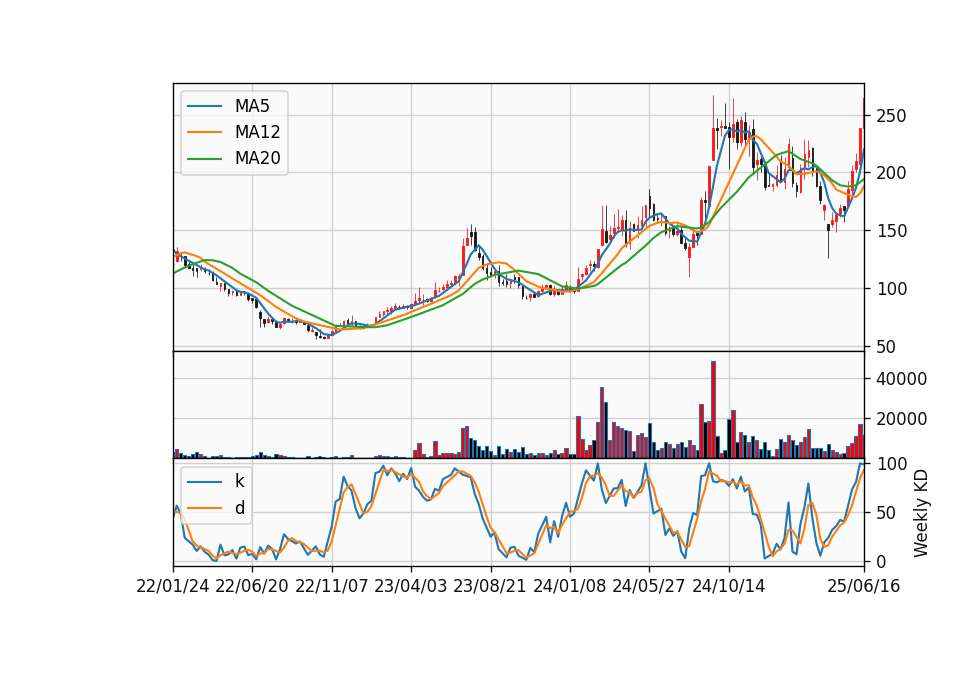Click the 23/04/03 date label
The width and height of the screenshot is (960, 690).
(411, 587)
